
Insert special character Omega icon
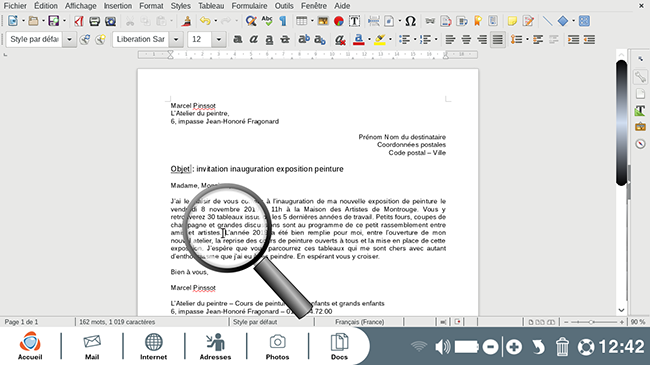click(x=410, y=21)
